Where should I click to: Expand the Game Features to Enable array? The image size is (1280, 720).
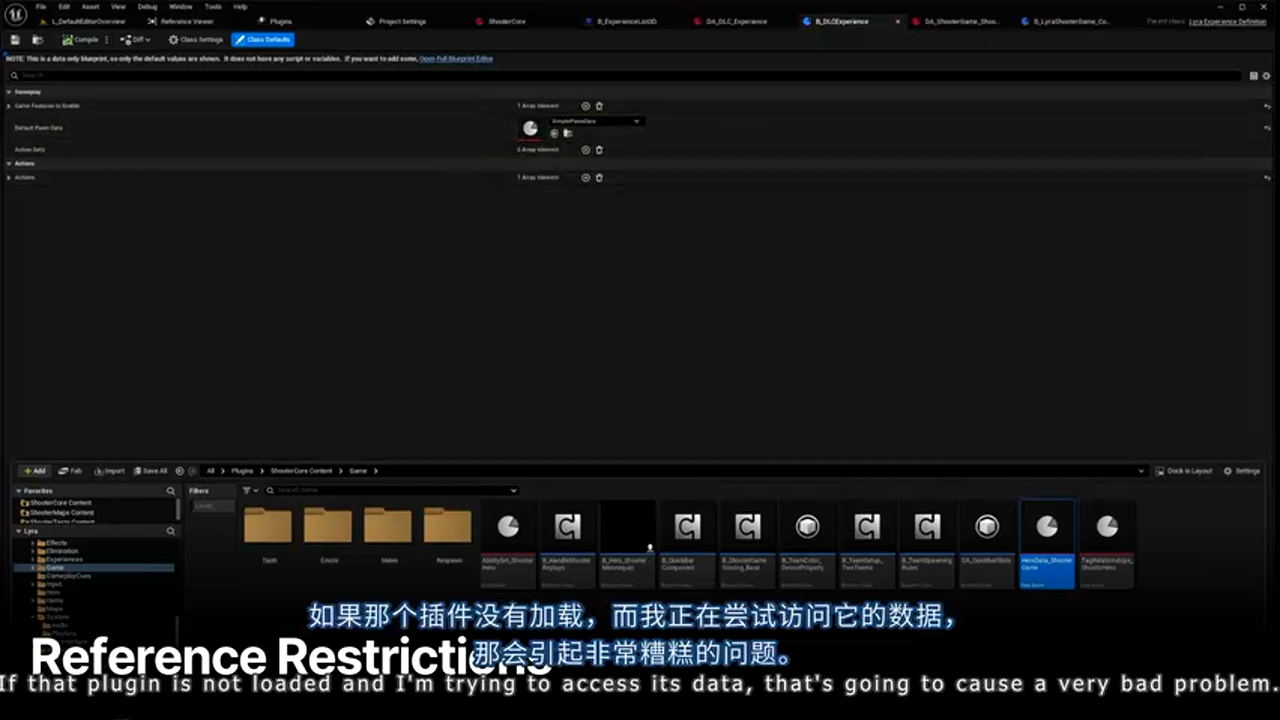tap(9, 106)
